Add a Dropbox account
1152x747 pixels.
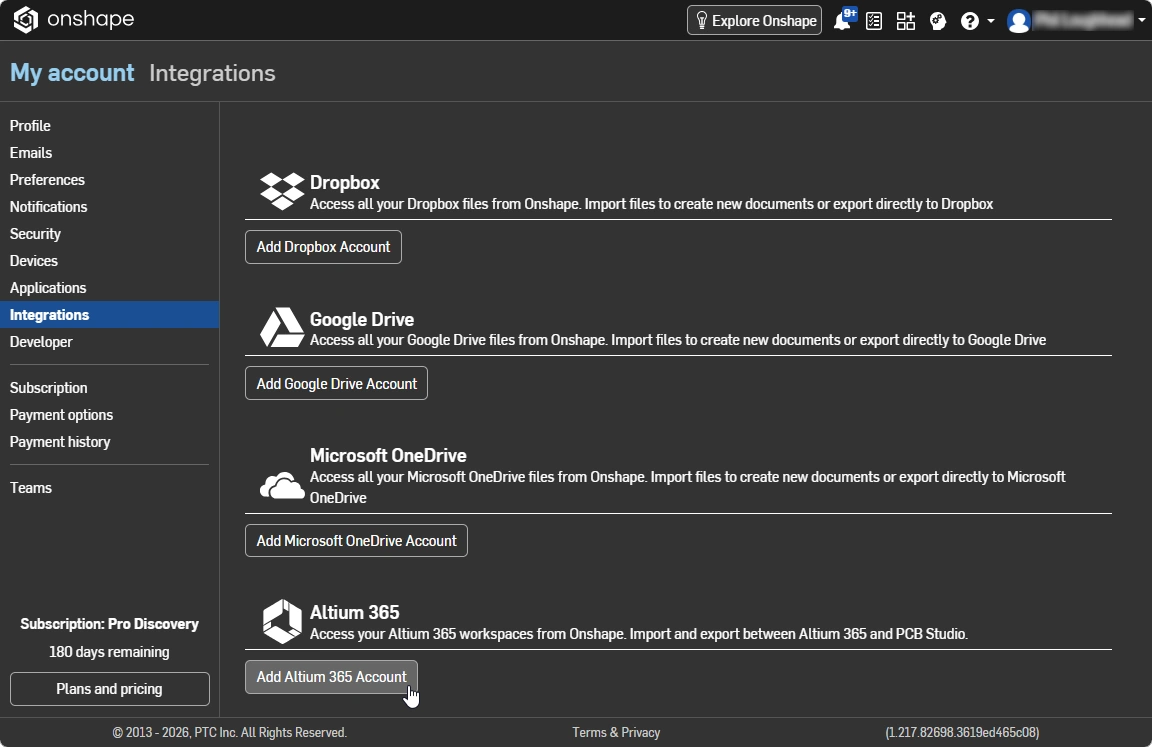point(323,247)
